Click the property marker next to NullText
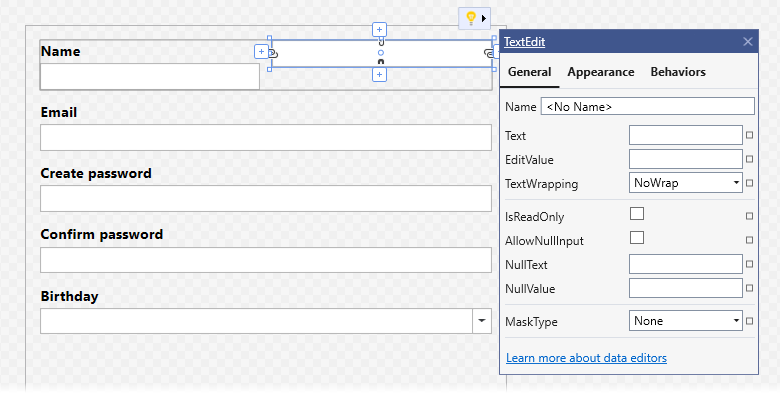The image size is (780, 400). (749, 264)
